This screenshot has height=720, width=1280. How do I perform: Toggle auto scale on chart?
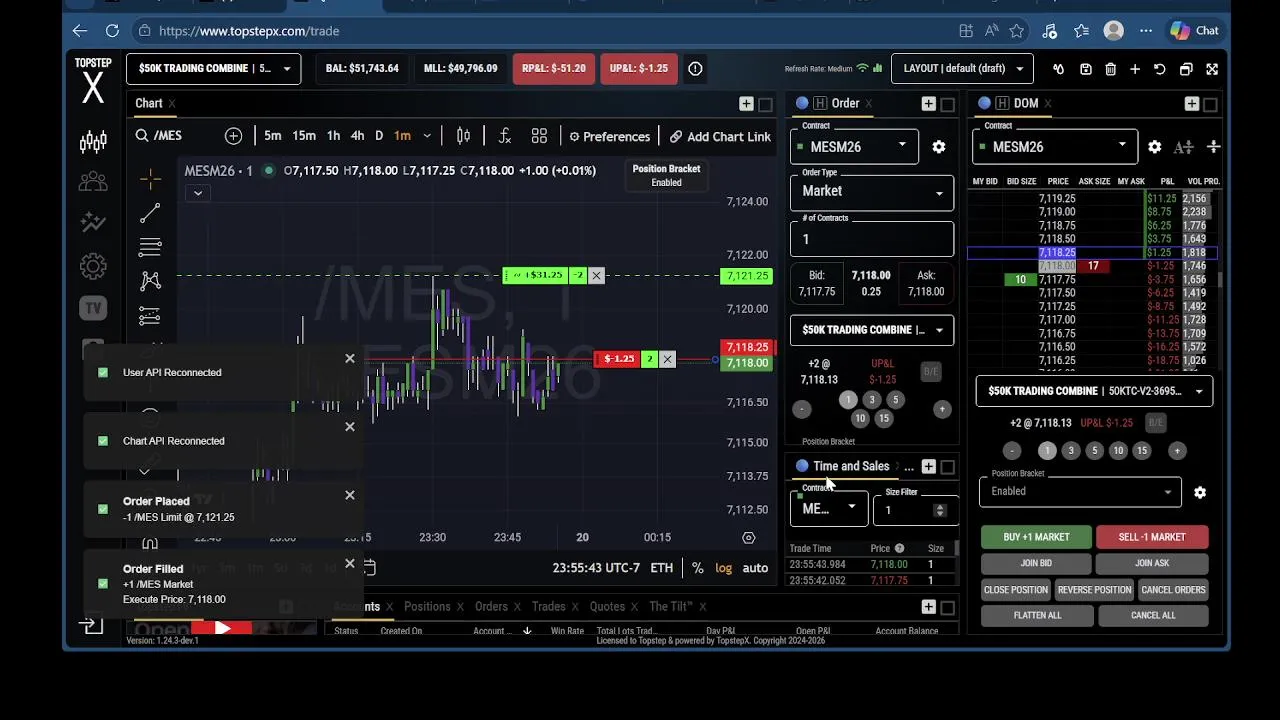755,568
